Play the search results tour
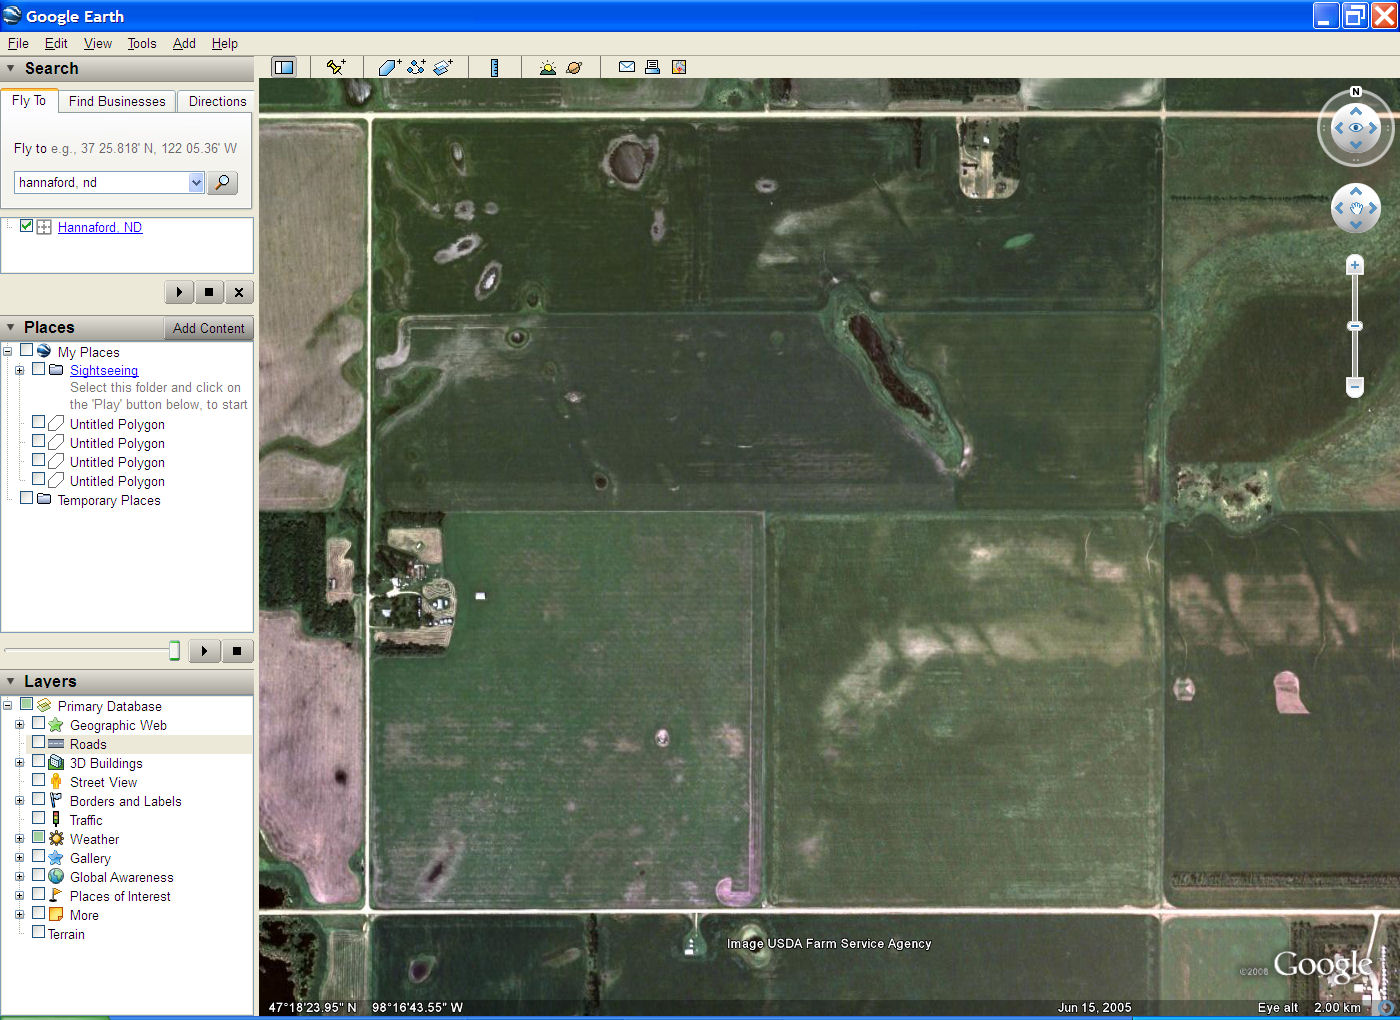Viewport: 1400px width, 1020px height. point(179,292)
